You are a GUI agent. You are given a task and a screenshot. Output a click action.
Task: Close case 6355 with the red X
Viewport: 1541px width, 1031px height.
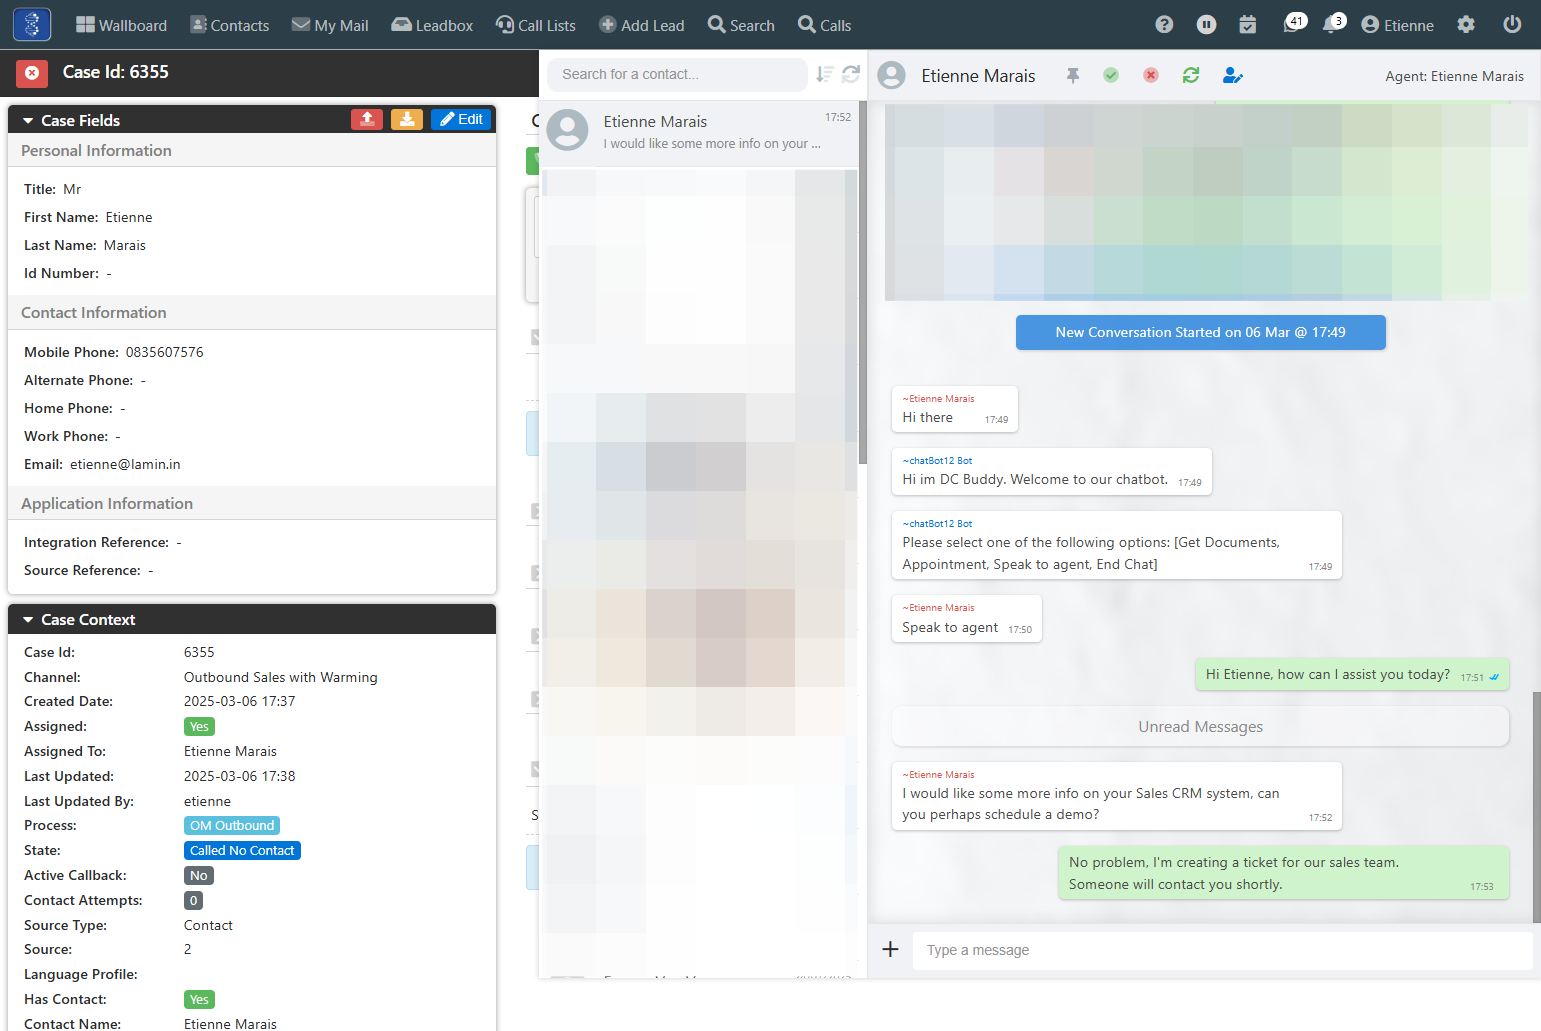coord(32,73)
